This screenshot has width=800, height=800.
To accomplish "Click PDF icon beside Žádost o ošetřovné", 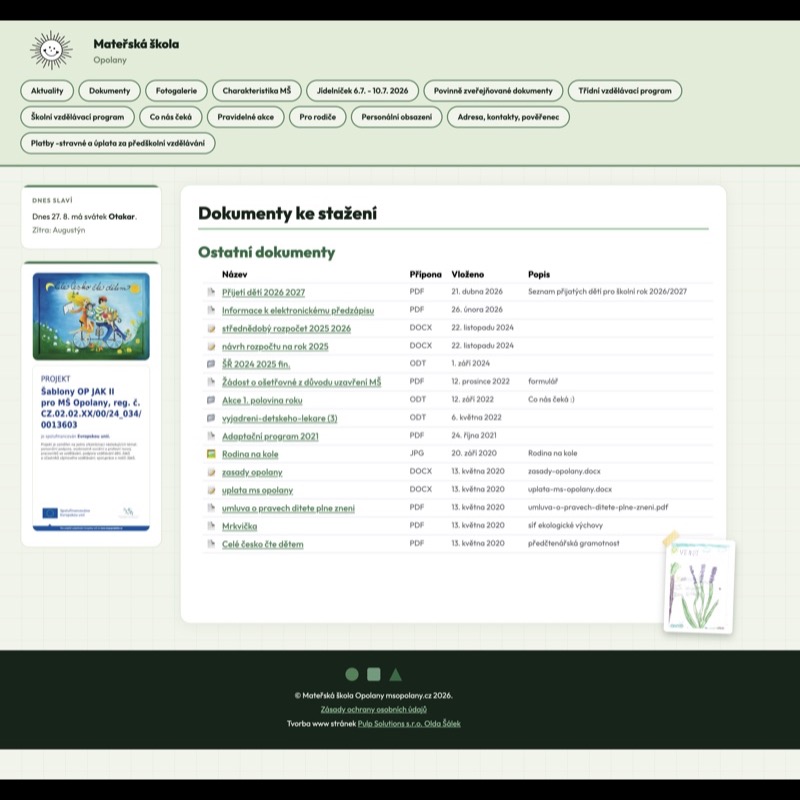I will (211, 382).
